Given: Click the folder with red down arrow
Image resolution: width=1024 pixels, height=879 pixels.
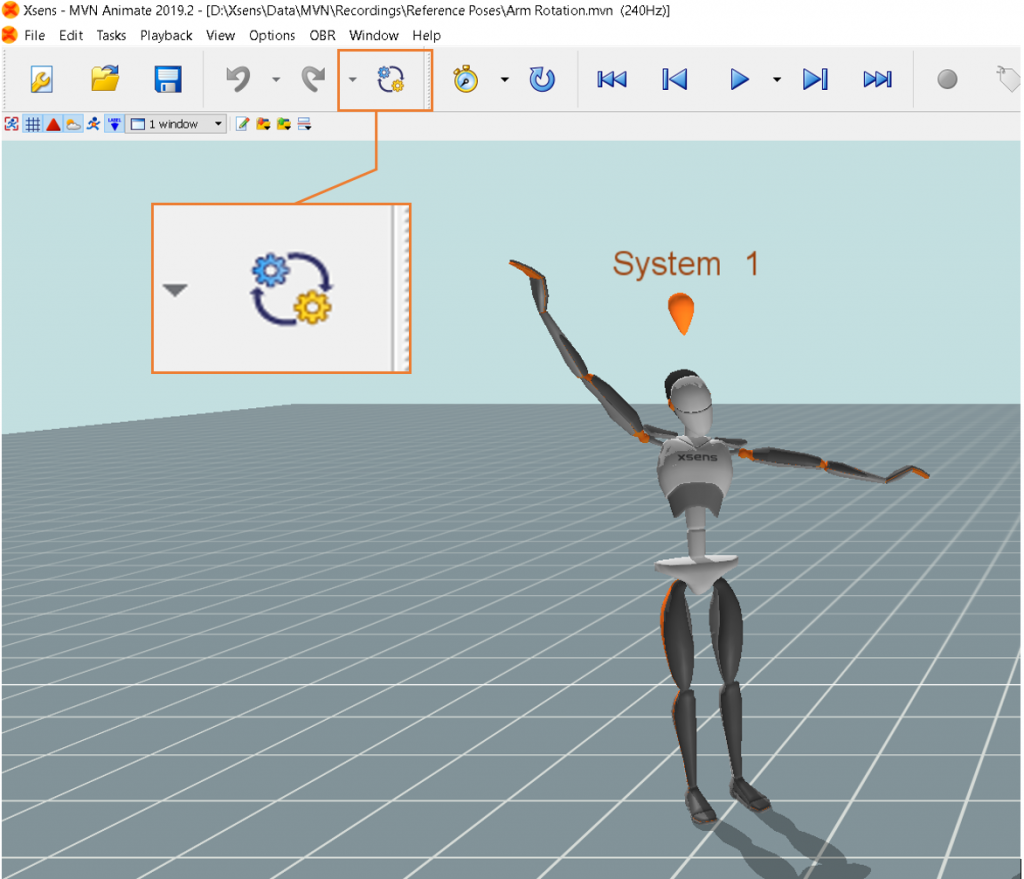Looking at the screenshot, I should point(263,124).
